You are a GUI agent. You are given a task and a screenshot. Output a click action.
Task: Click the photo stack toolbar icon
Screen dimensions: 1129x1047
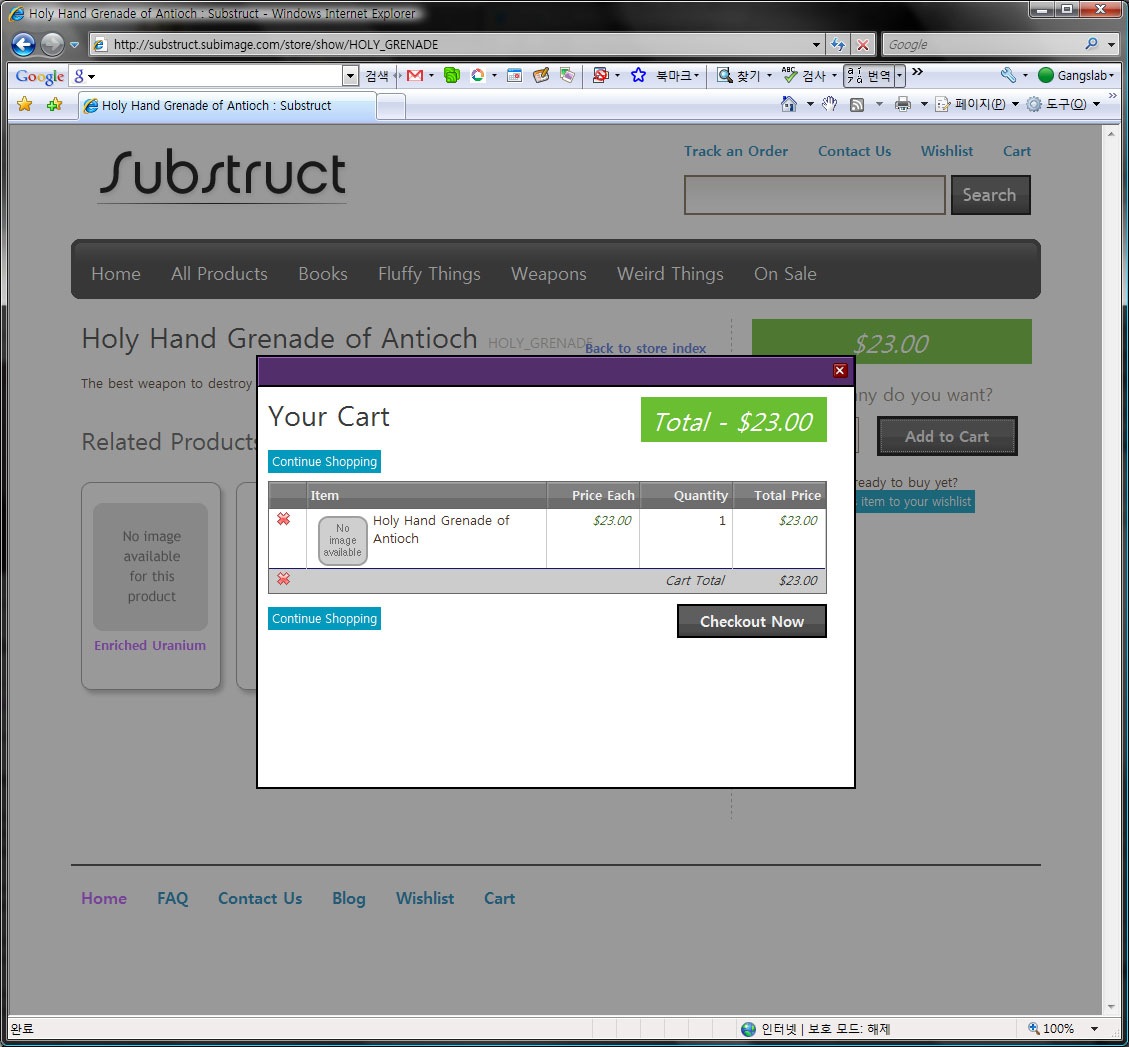[567, 76]
